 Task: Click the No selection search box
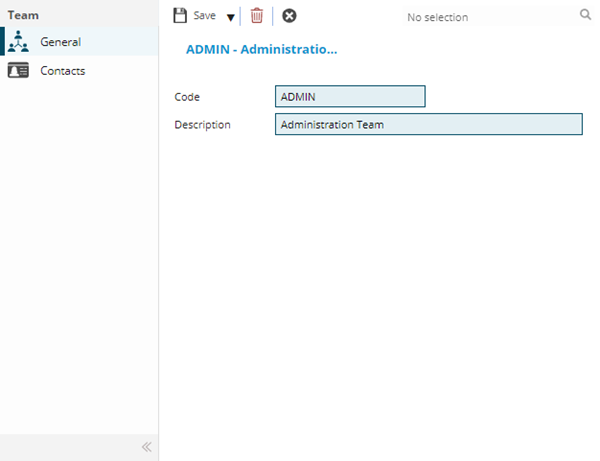(485, 17)
